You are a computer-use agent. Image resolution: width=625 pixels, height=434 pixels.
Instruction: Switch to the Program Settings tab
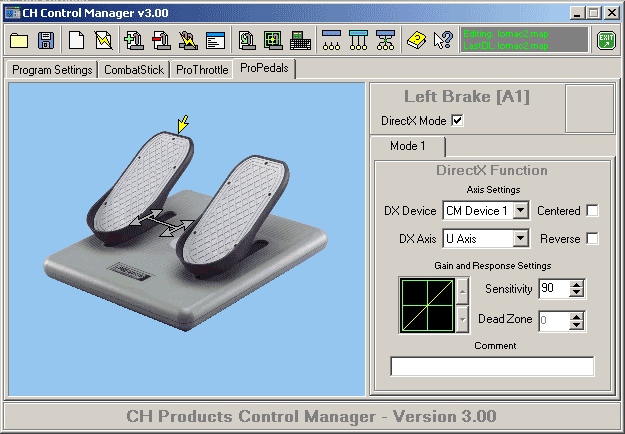pos(52,70)
